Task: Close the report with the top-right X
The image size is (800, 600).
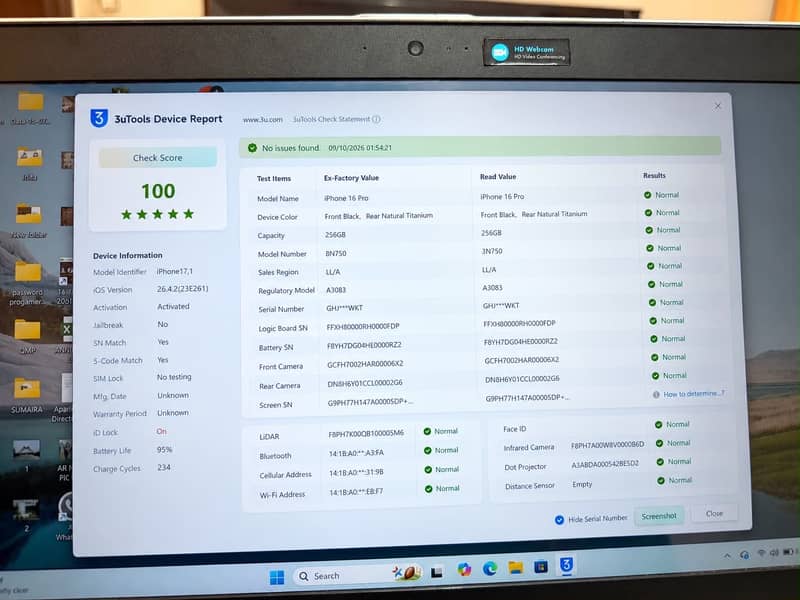Action: pyautogui.click(x=718, y=106)
